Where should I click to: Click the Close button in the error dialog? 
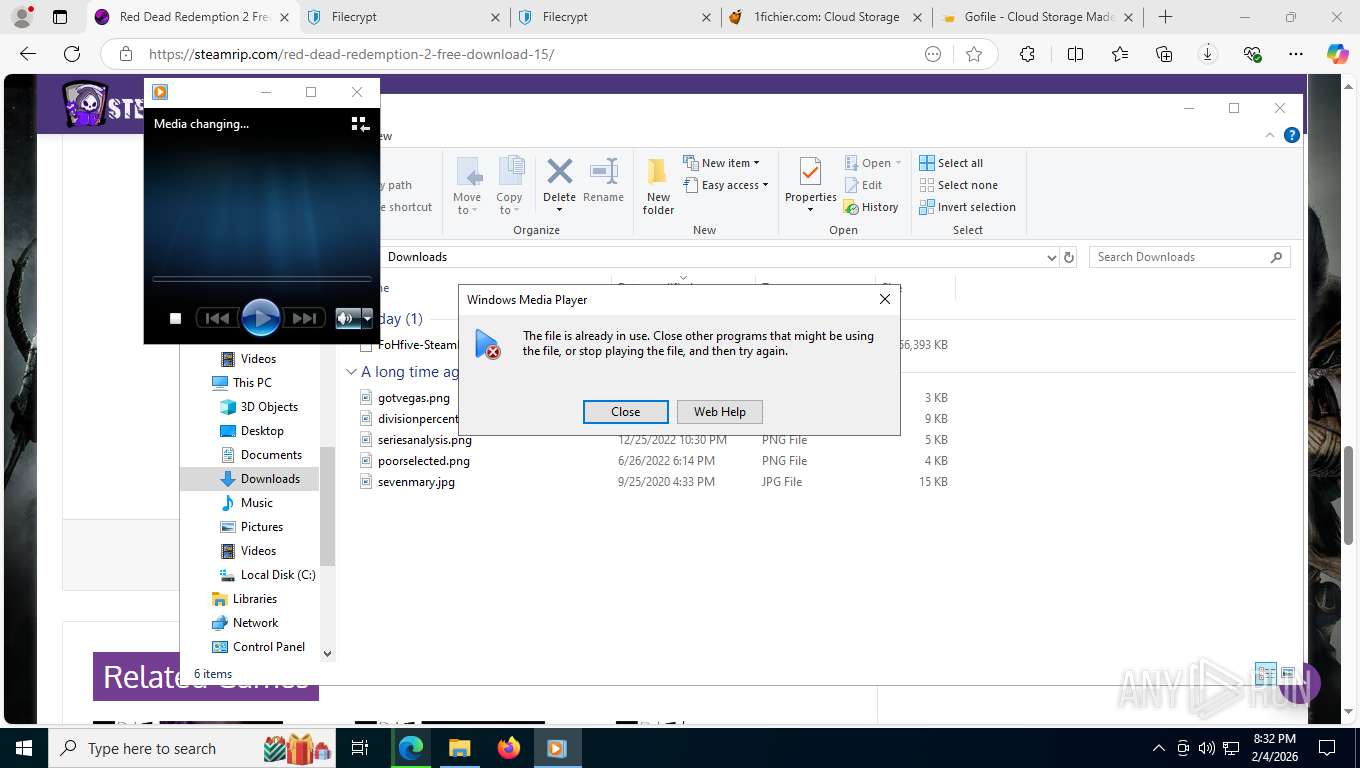pos(626,411)
